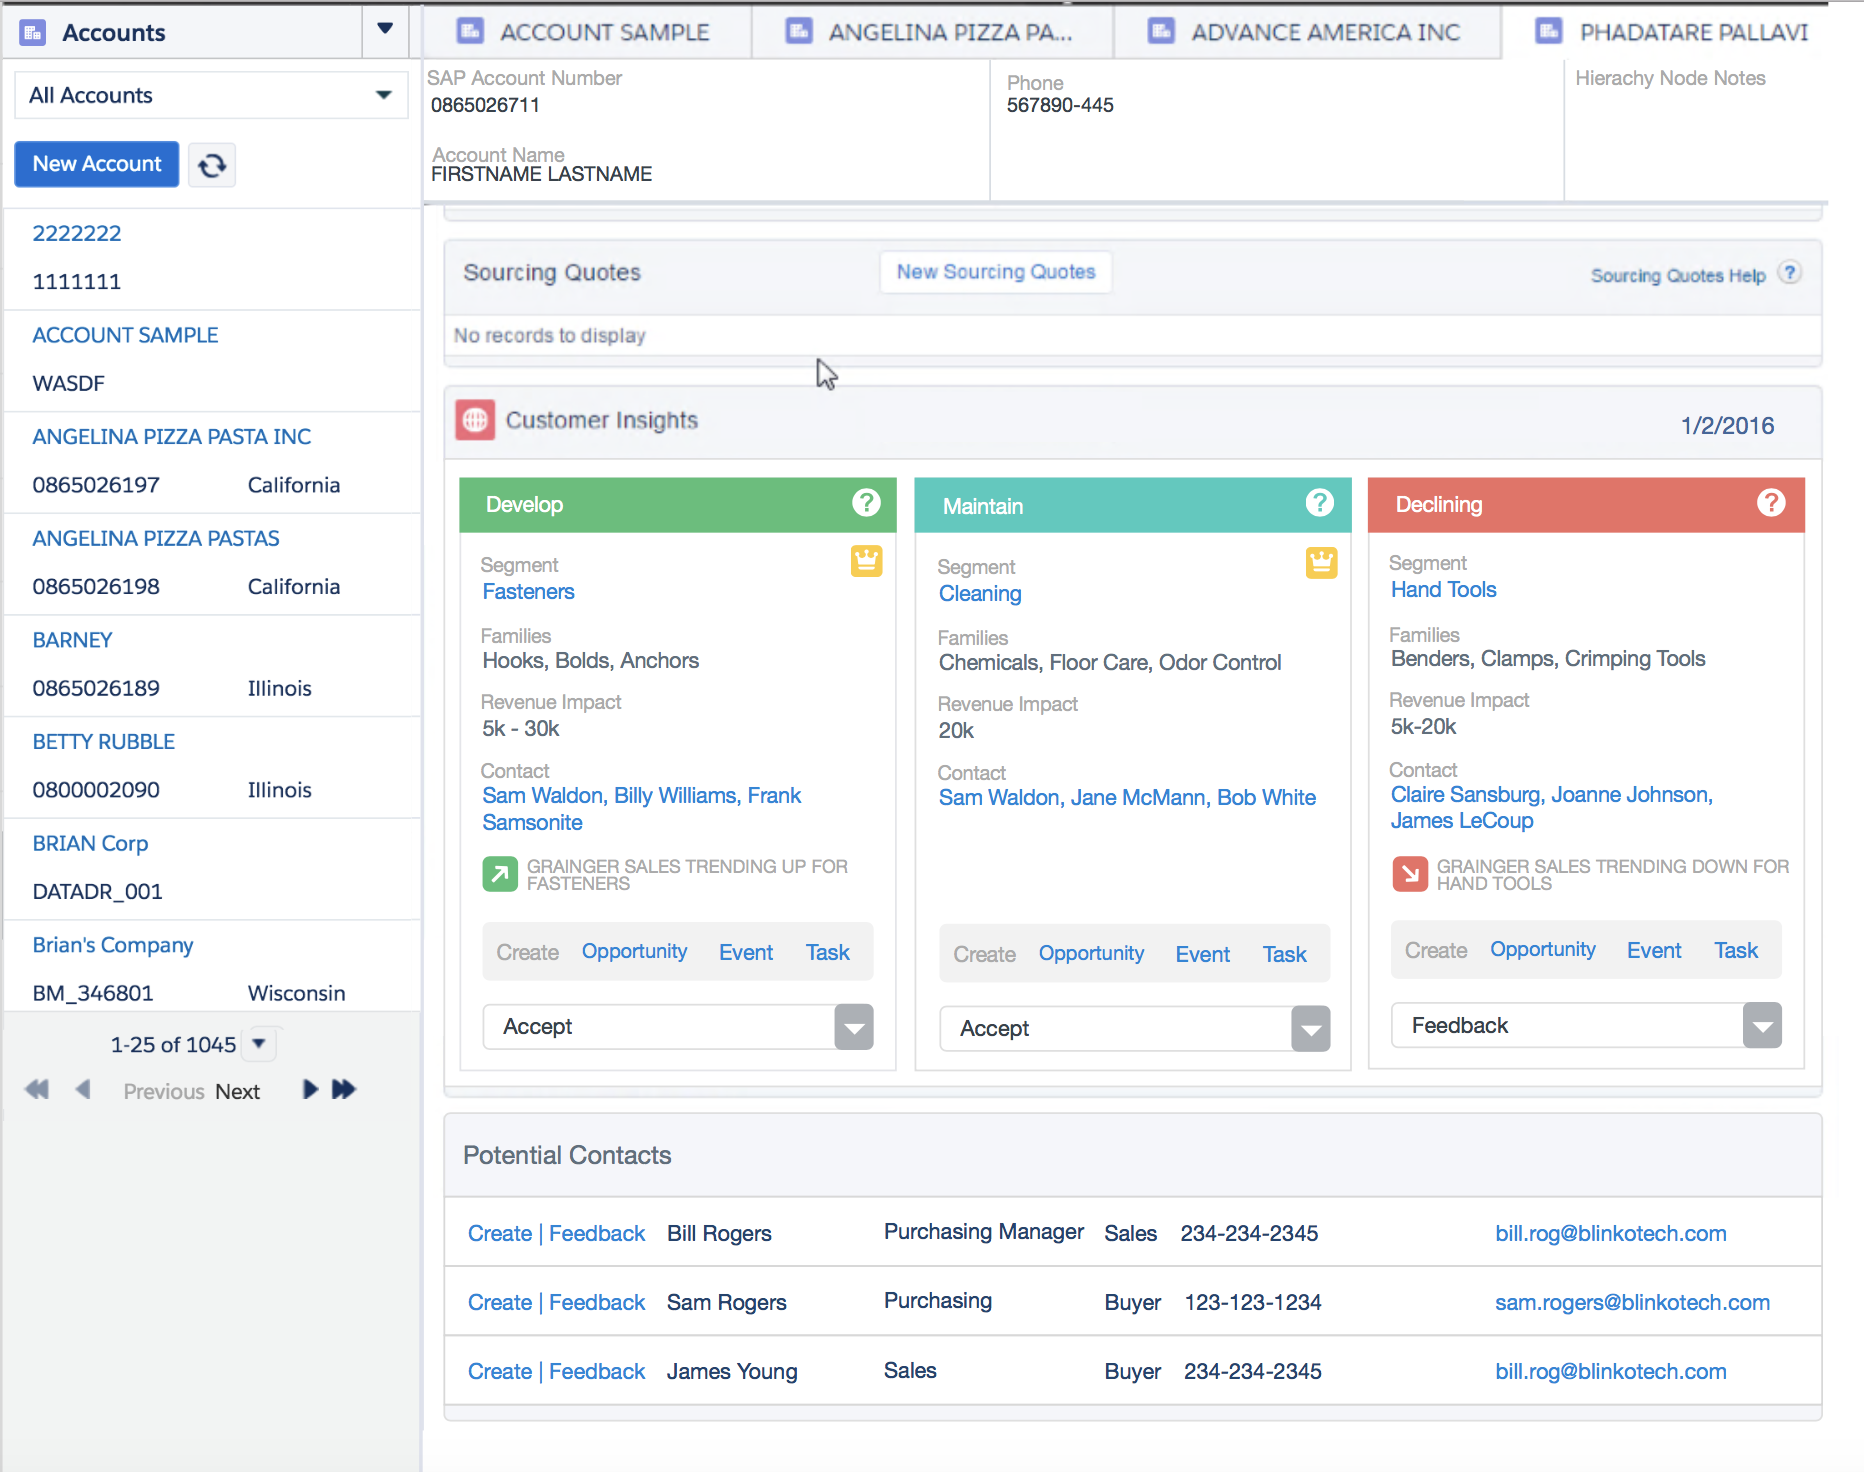The height and width of the screenshot is (1472, 1864).
Task: Switch to the ANGELINA PIZZA PA... tab
Action: pyautogui.click(x=932, y=32)
